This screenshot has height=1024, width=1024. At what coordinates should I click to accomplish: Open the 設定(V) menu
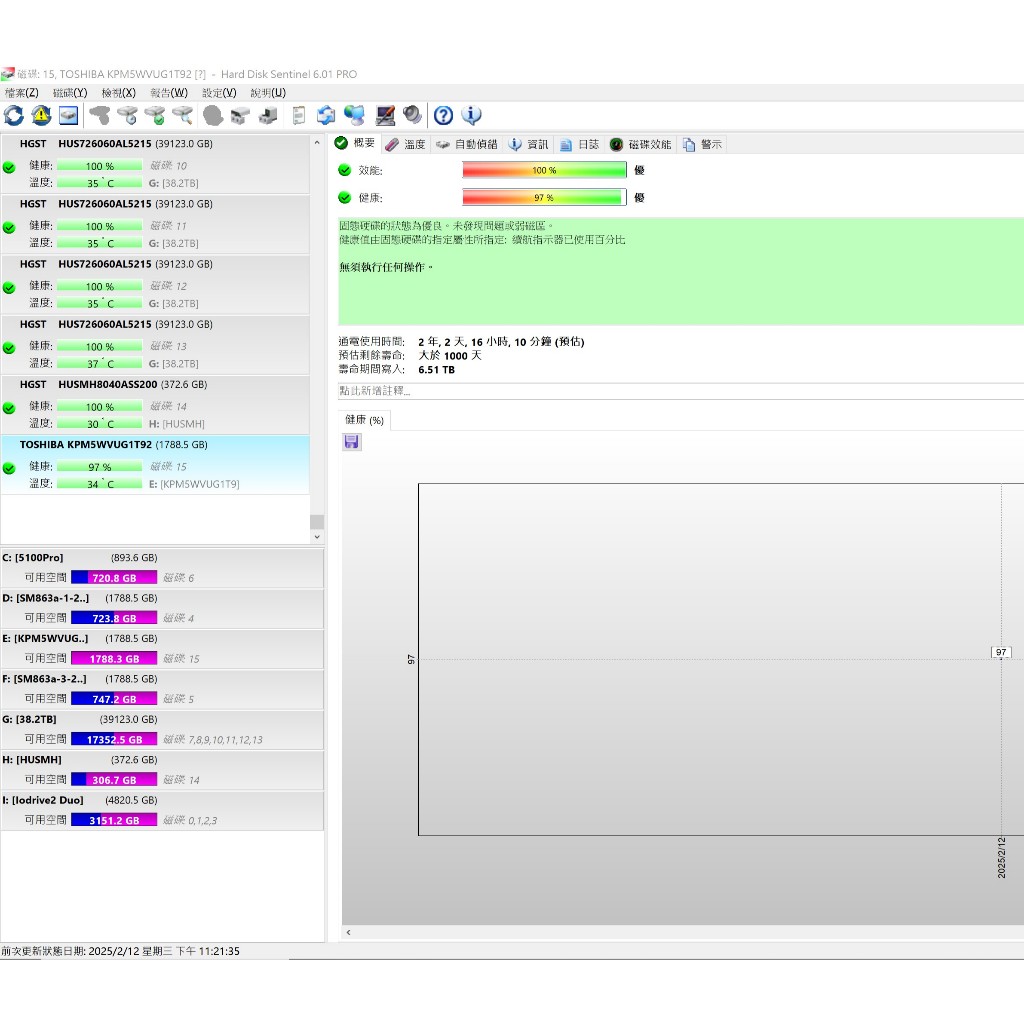coord(219,93)
